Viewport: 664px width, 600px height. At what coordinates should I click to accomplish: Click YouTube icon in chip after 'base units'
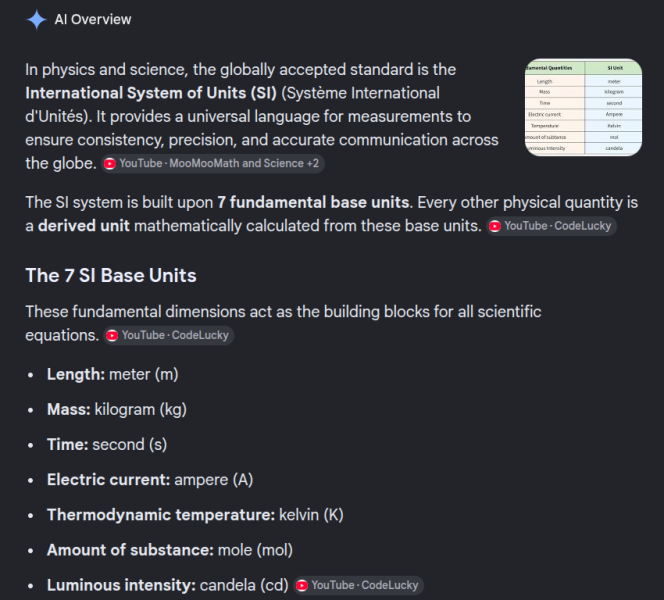pyautogui.click(x=495, y=226)
